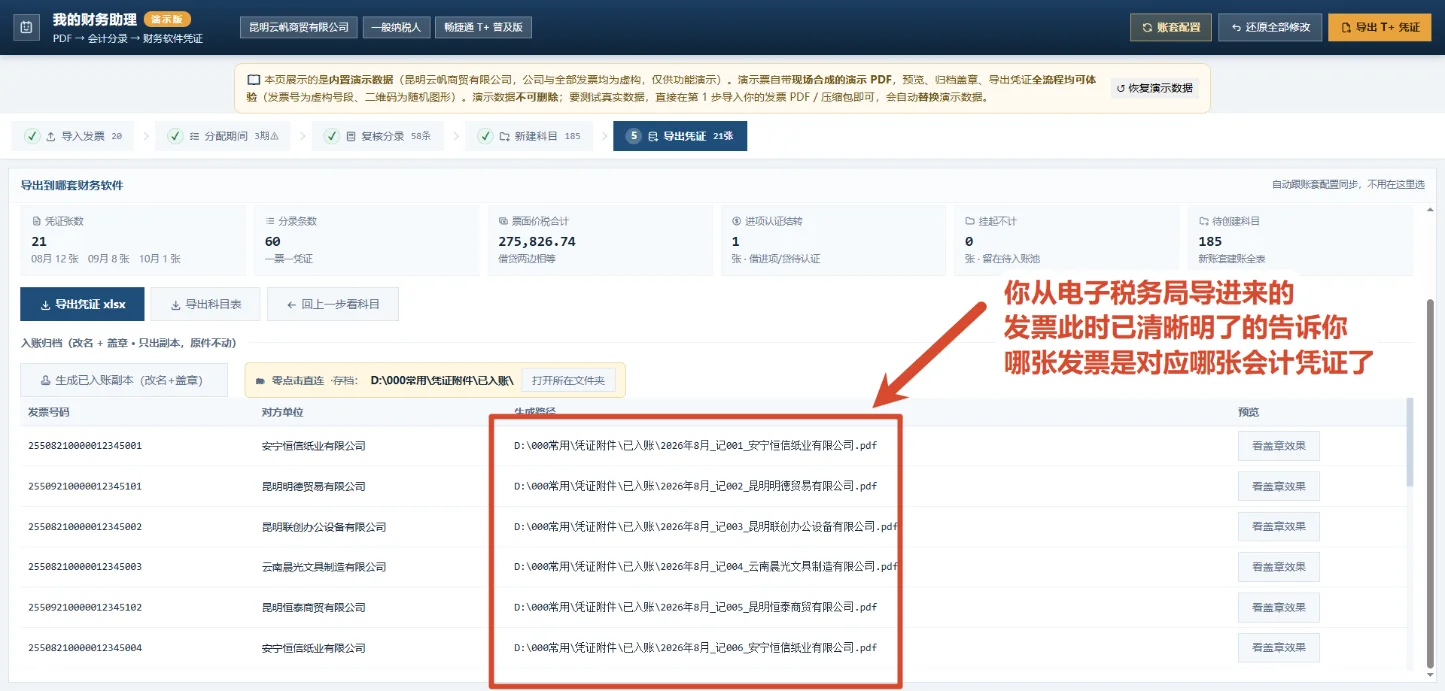Click 还原全部修改 button
Screen dimensions: 1445x691
1270,27
